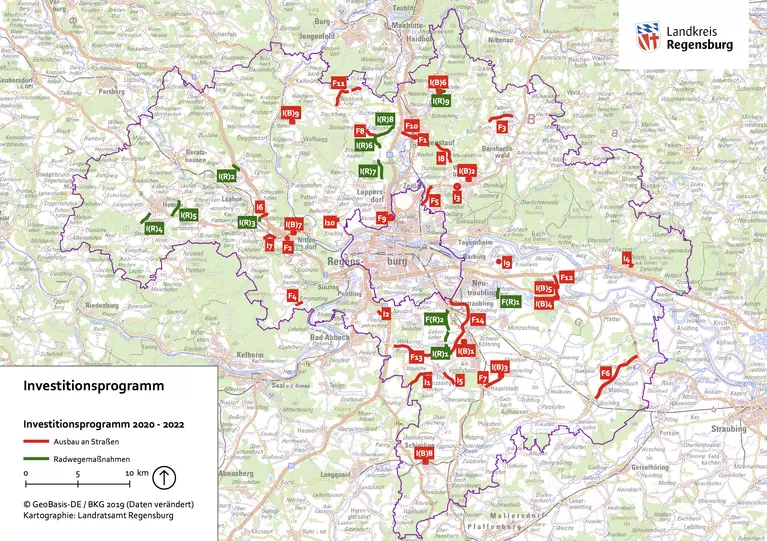Select the red F3 marker
Viewport: 767px width, 541px height.
point(501,128)
